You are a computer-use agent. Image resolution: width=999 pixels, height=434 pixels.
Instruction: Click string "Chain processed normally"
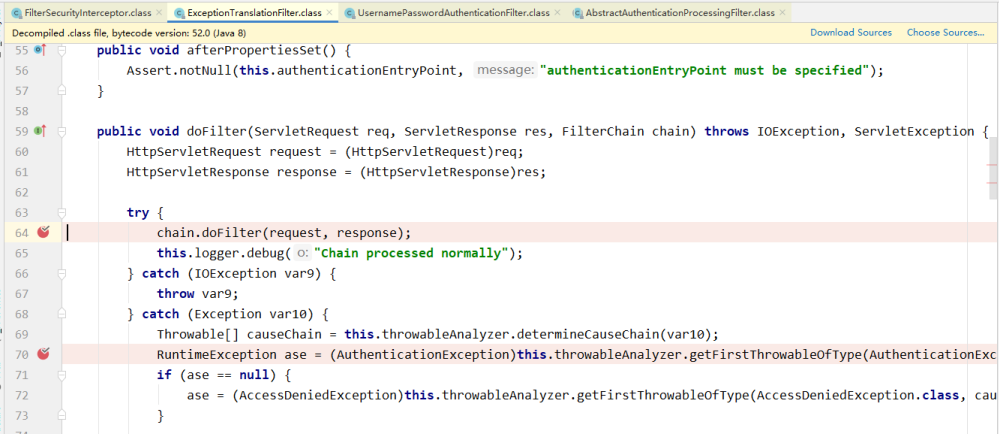[x=413, y=253]
